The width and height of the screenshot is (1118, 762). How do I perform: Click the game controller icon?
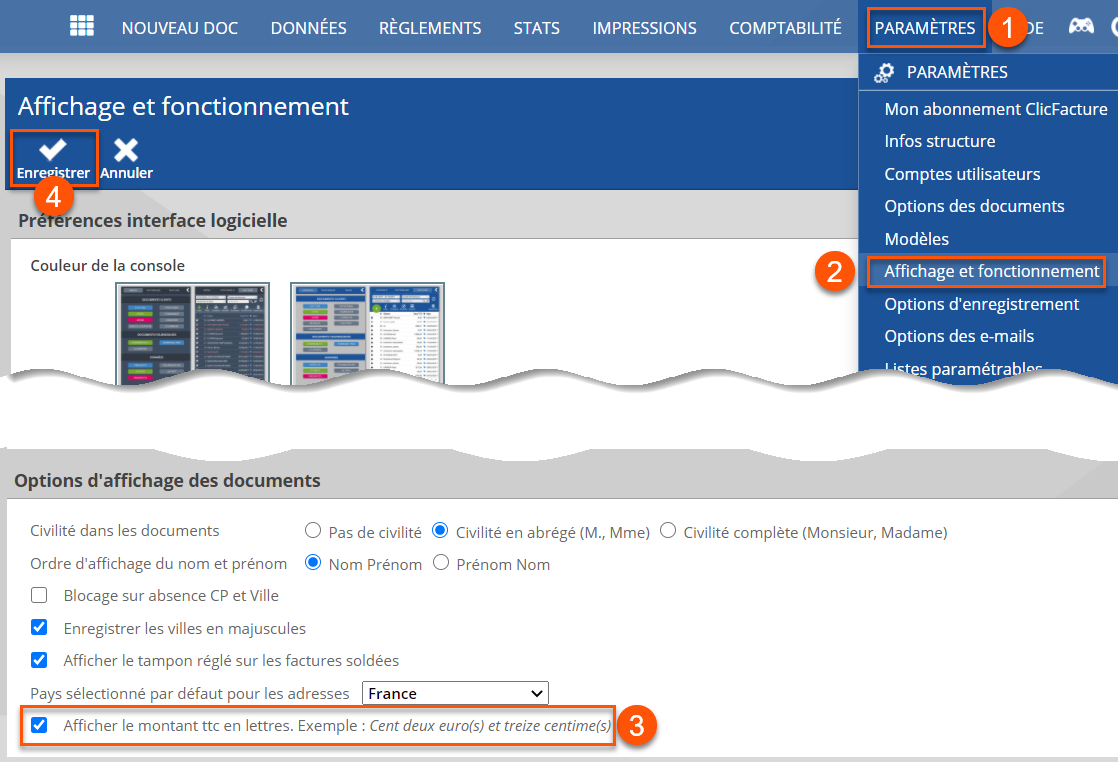pyautogui.click(x=1081, y=26)
